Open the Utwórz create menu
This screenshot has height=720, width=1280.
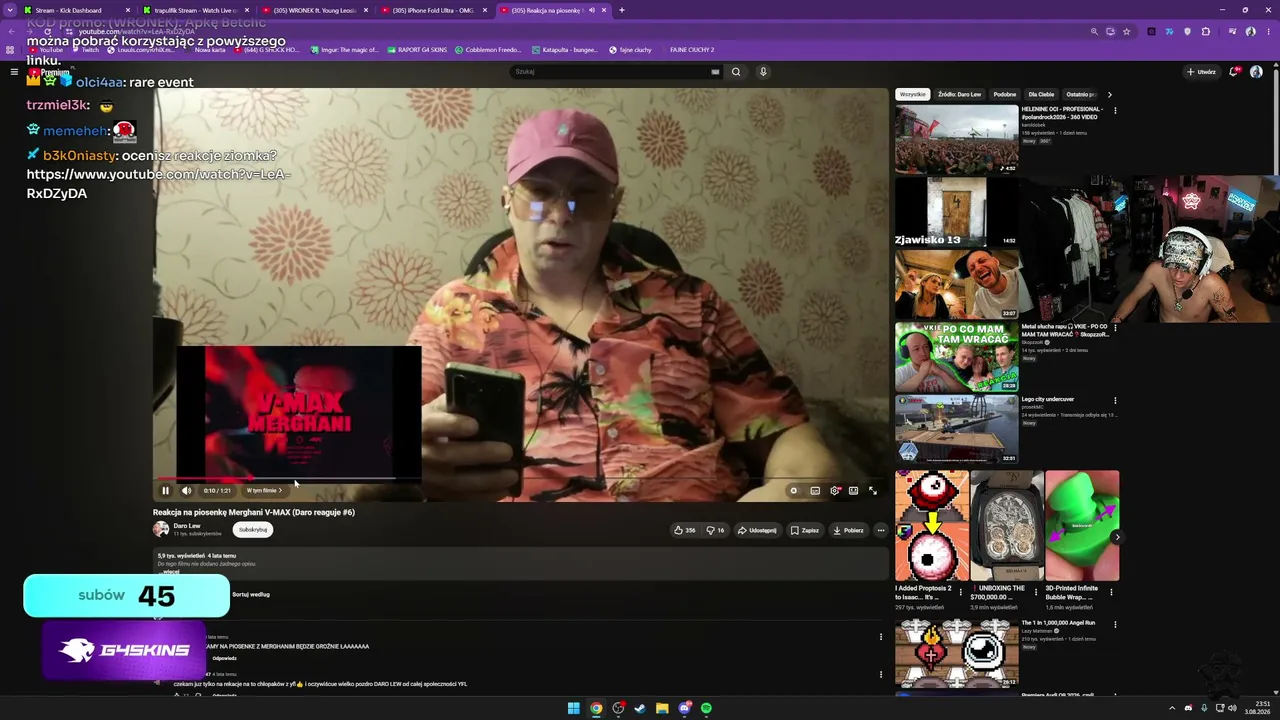[1201, 72]
